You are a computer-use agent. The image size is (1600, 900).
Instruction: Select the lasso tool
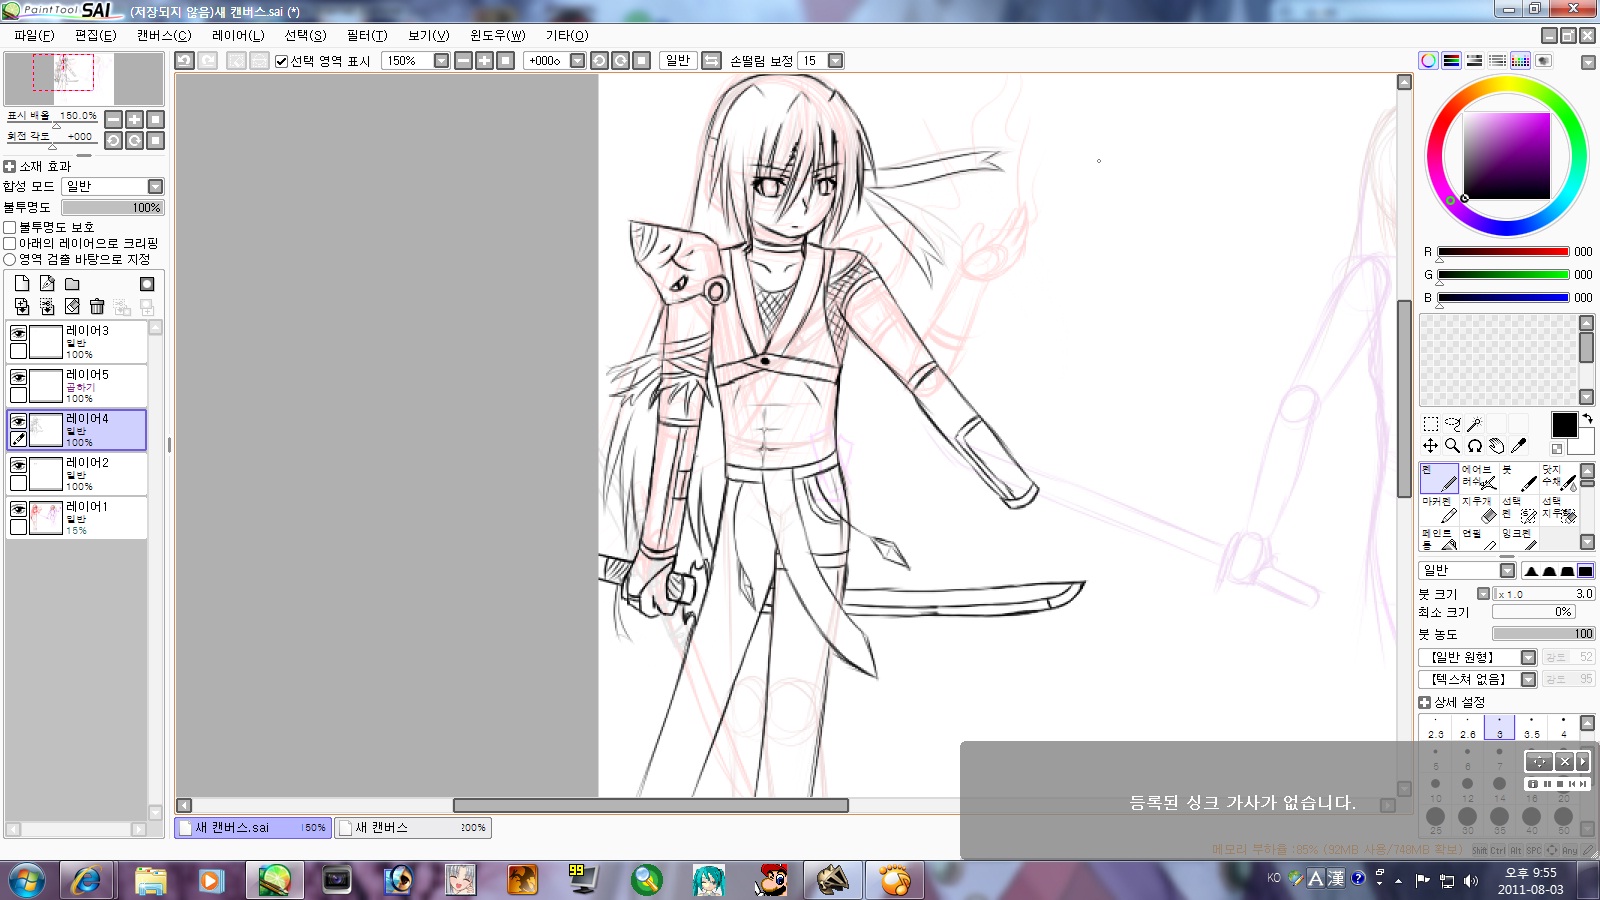pos(1453,424)
